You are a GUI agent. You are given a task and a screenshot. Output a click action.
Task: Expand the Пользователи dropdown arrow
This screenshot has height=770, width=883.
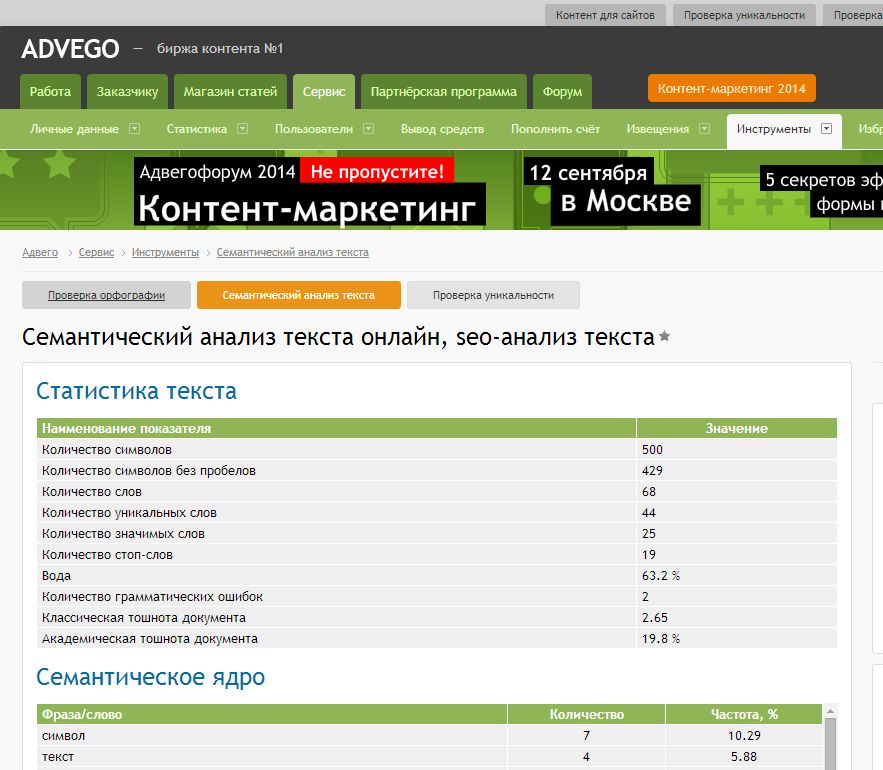coord(368,129)
